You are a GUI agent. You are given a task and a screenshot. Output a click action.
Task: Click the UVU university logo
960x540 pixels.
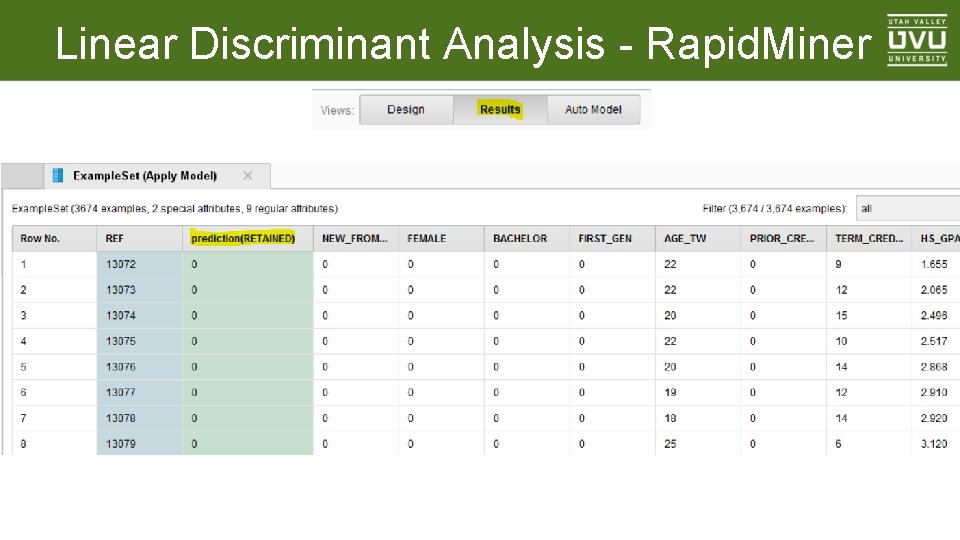pos(917,40)
